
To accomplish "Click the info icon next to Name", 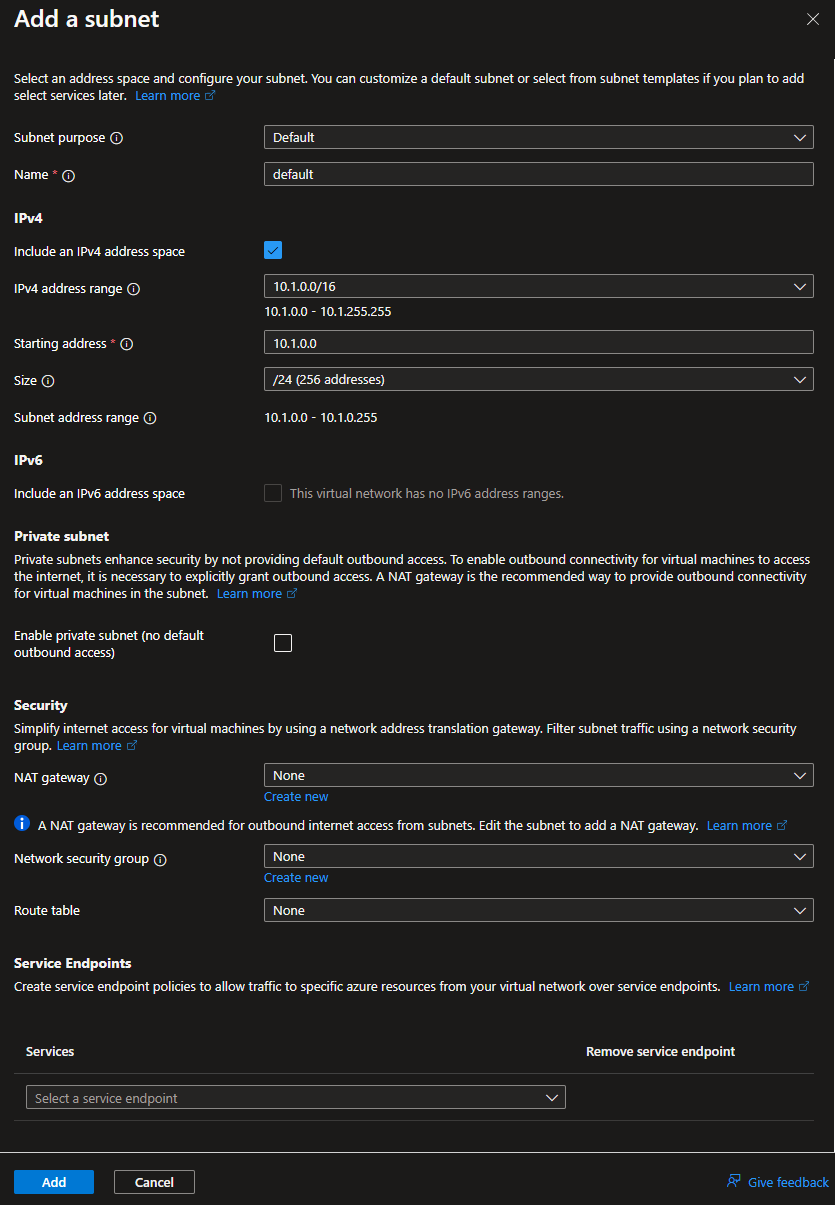I will point(69,175).
